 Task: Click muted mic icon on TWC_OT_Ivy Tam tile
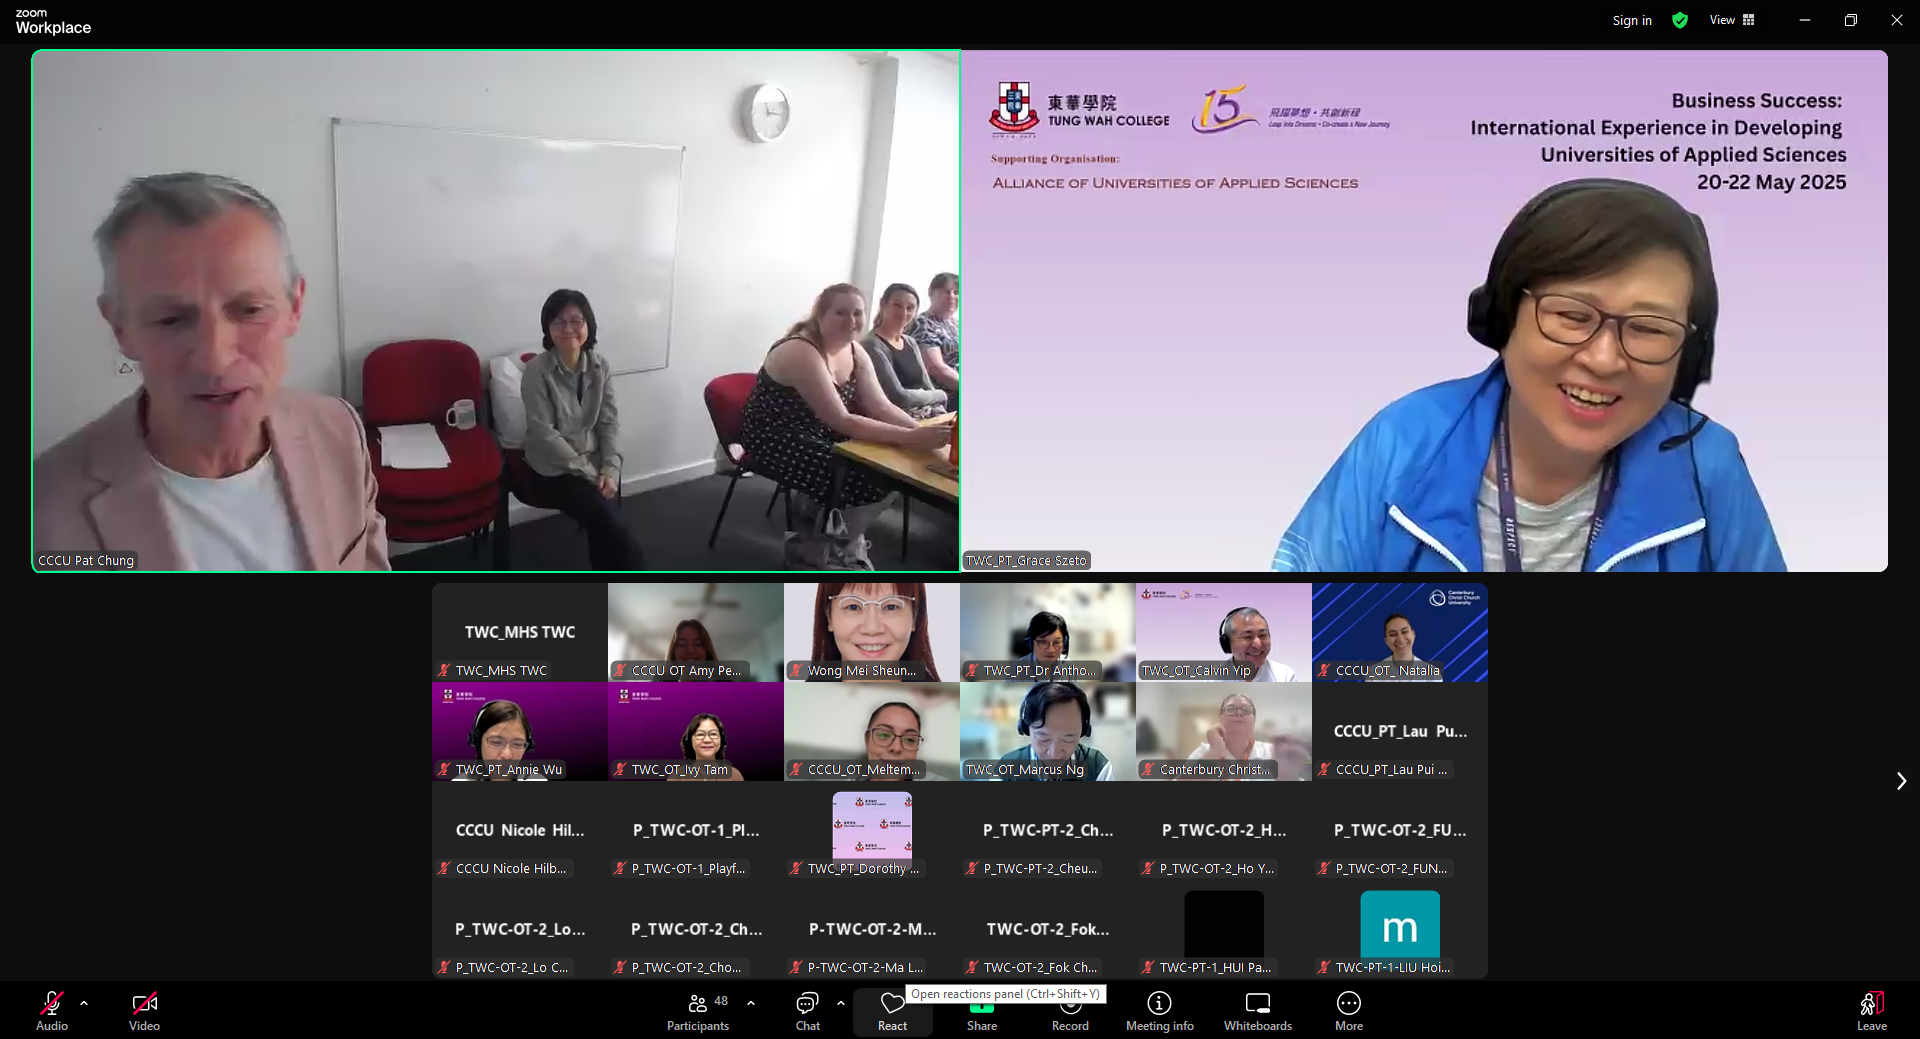620,769
